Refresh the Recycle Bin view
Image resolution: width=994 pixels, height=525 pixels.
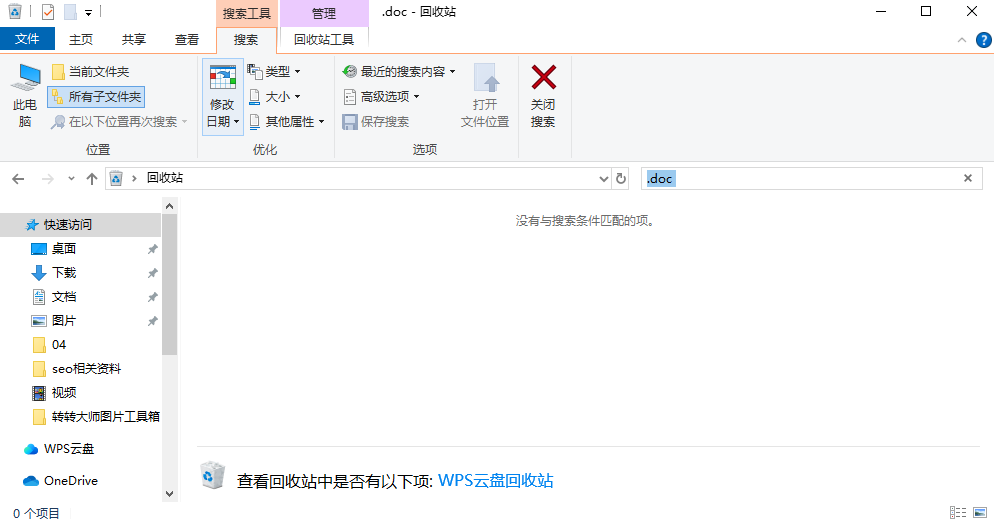(621, 179)
